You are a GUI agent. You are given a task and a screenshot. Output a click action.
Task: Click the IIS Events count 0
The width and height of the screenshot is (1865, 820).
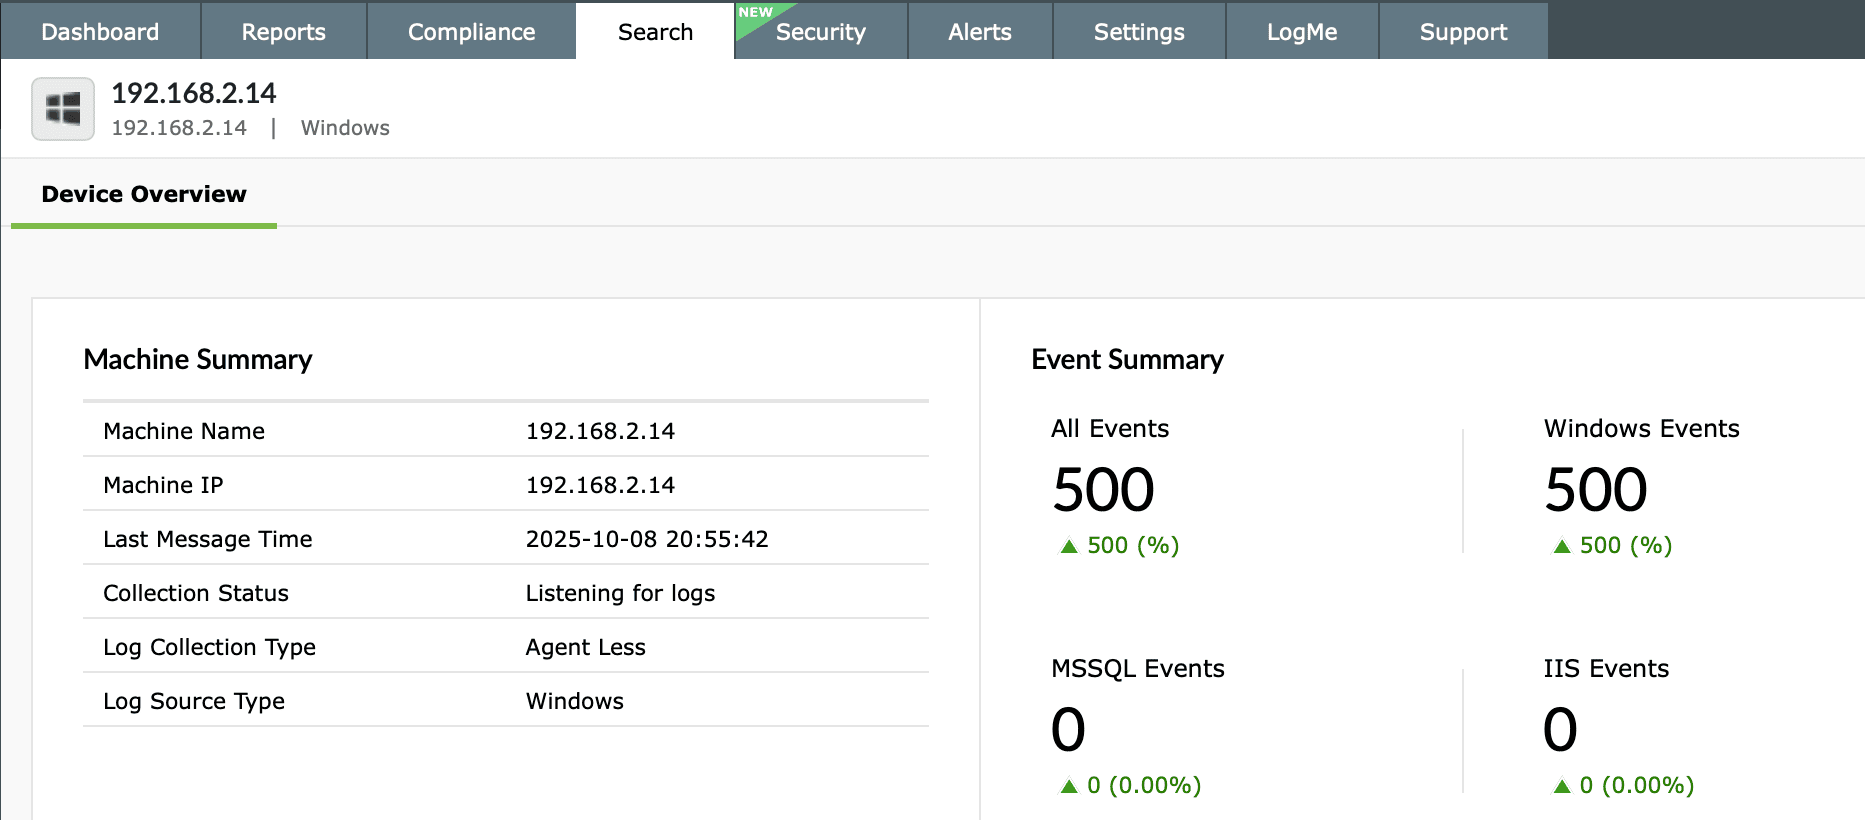[1560, 730]
